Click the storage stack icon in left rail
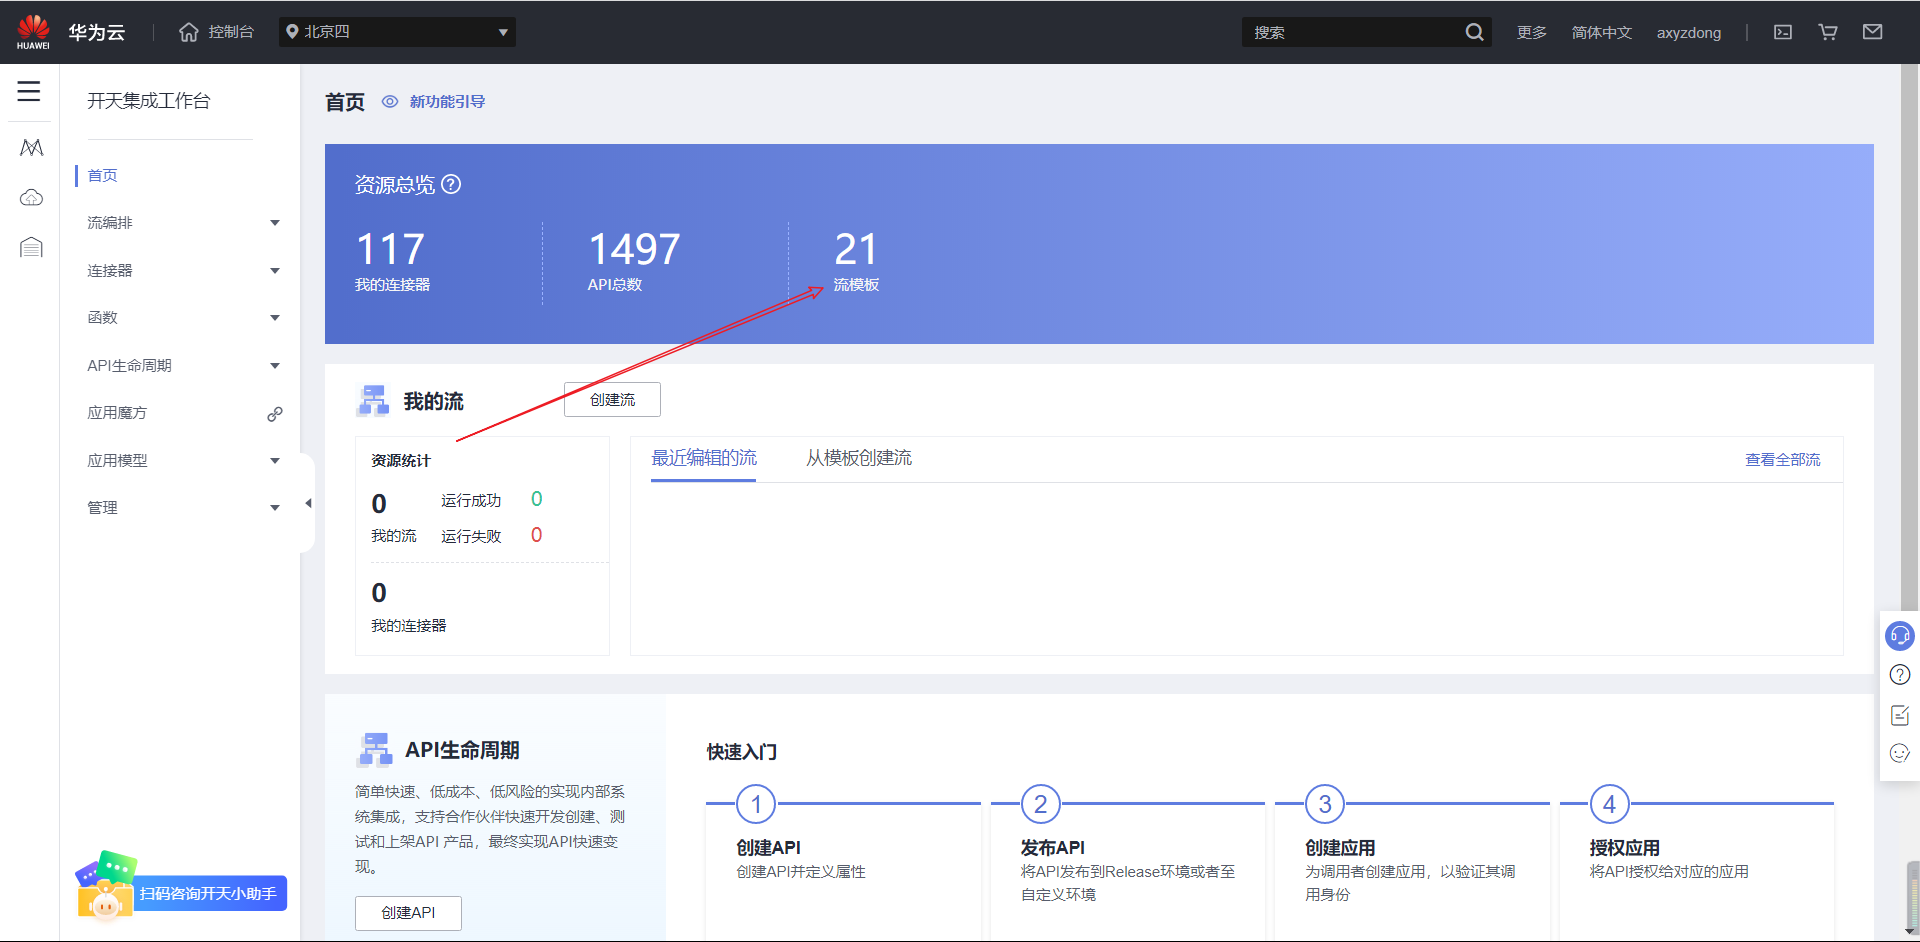Screen dimensions: 1920x942 [32, 247]
